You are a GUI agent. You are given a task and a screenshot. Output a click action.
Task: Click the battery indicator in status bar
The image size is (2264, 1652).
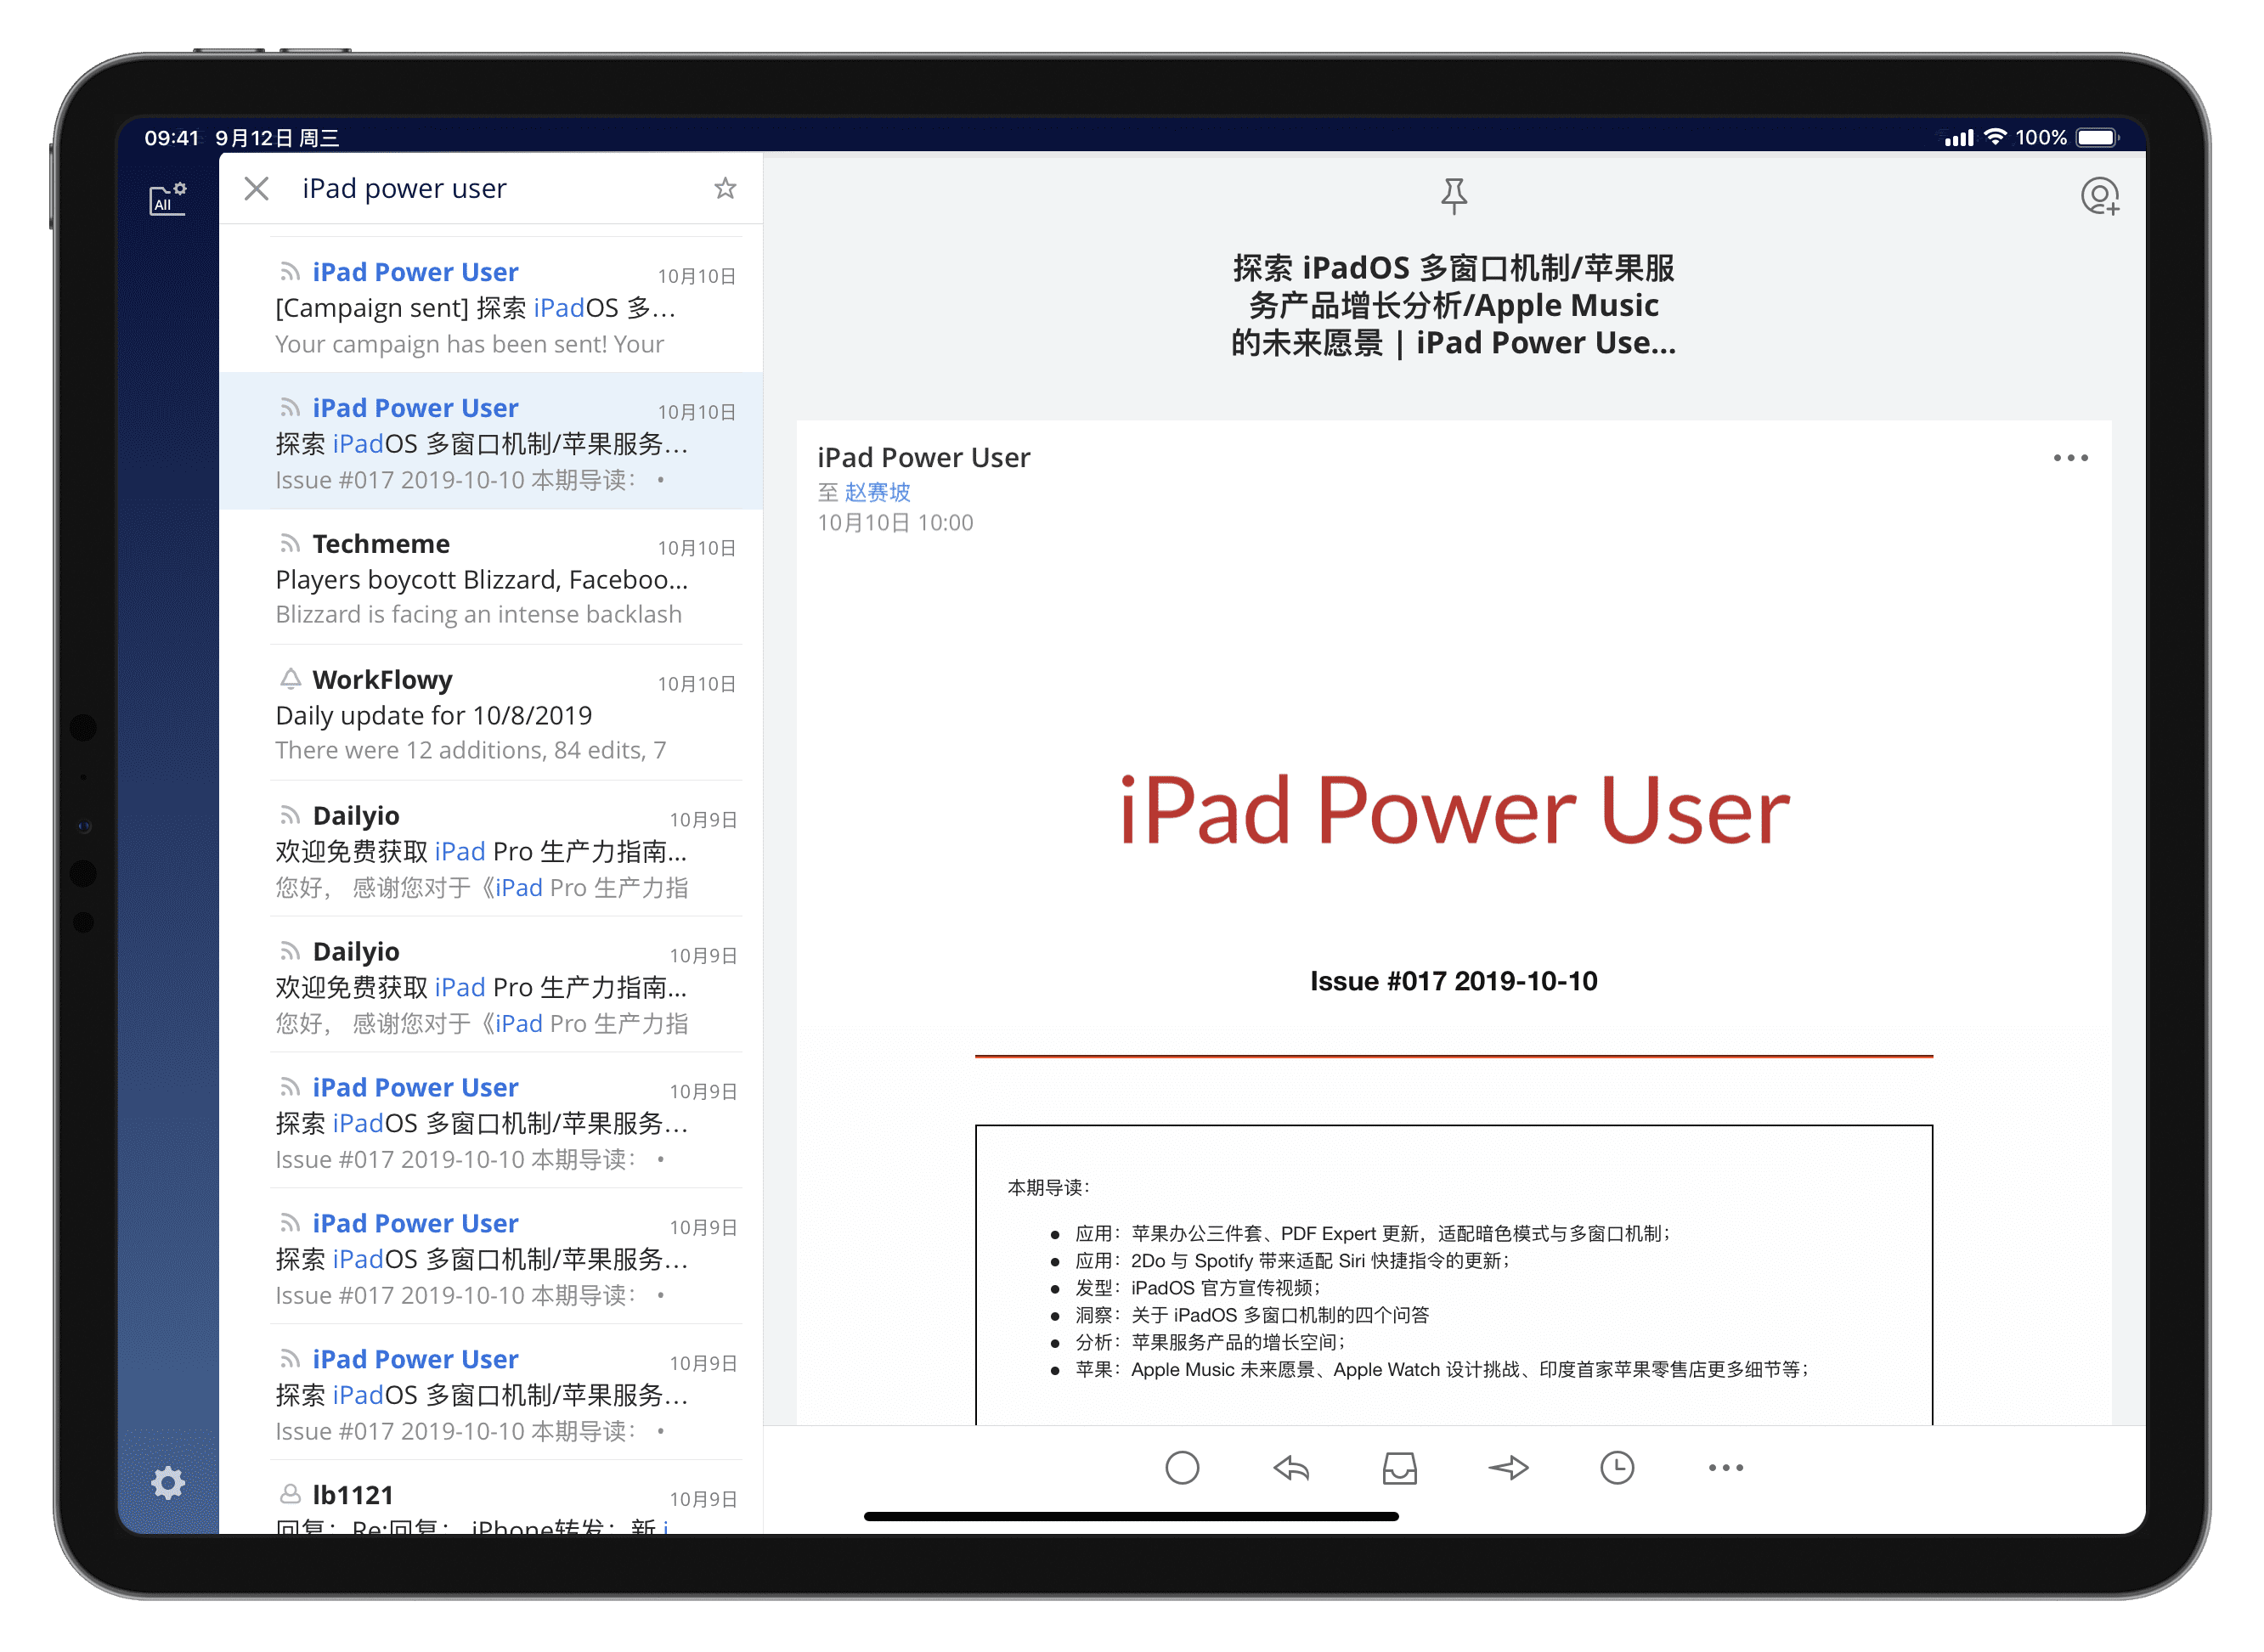click(x=2097, y=137)
